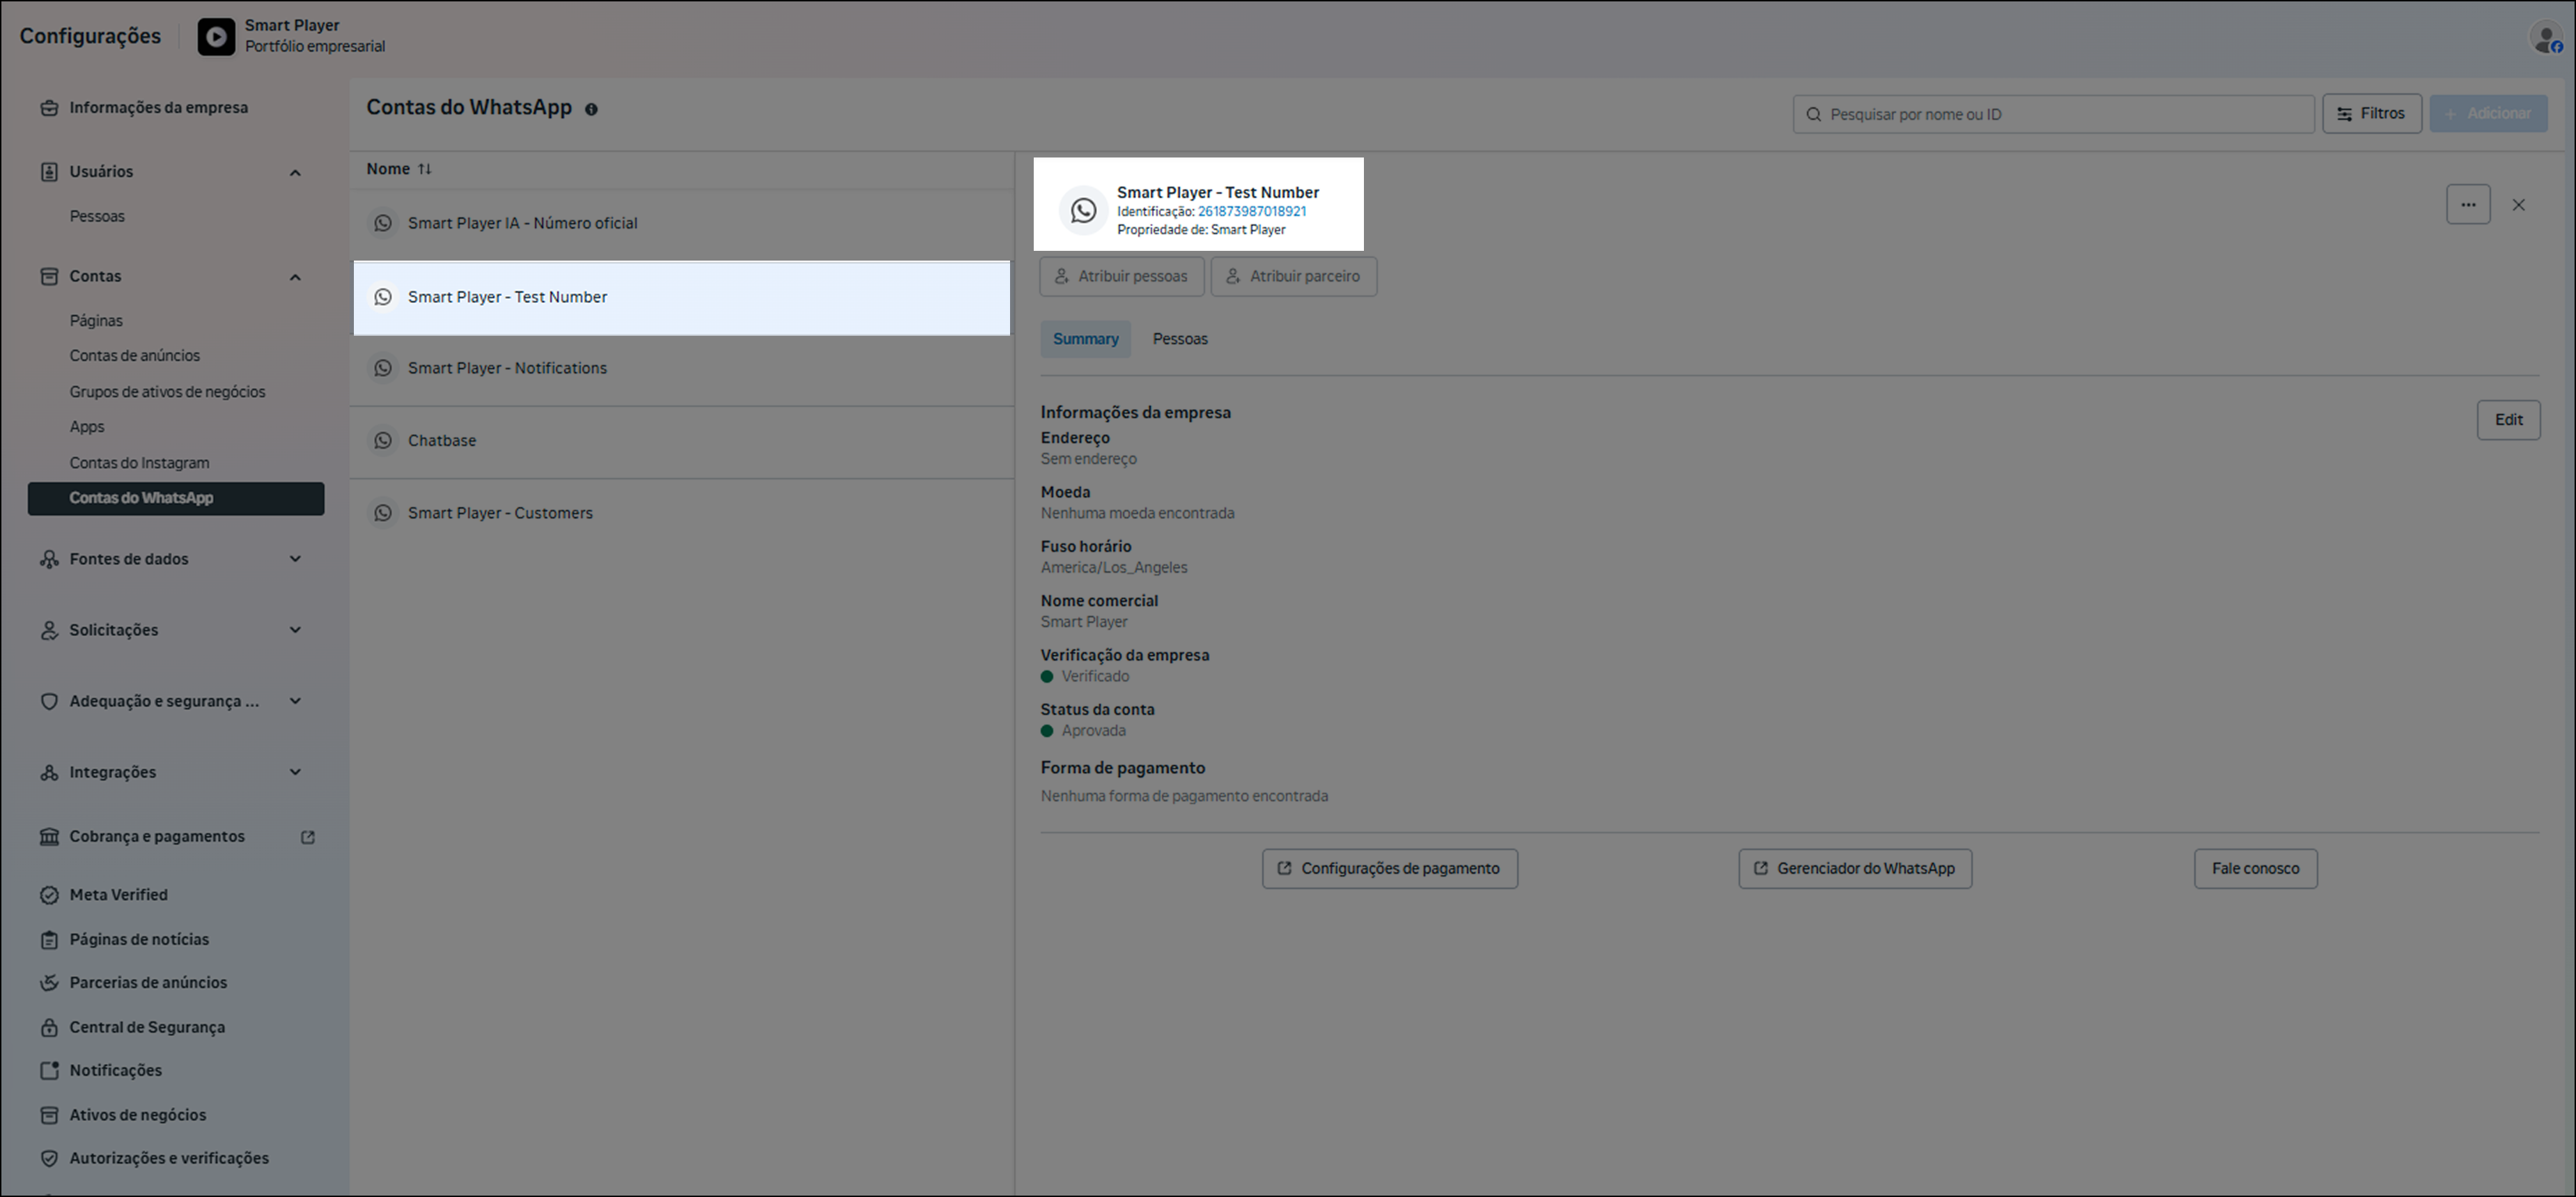The image size is (2576, 1197).
Task: Switch to the Pessoas tab
Action: pyautogui.click(x=1180, y=339)
